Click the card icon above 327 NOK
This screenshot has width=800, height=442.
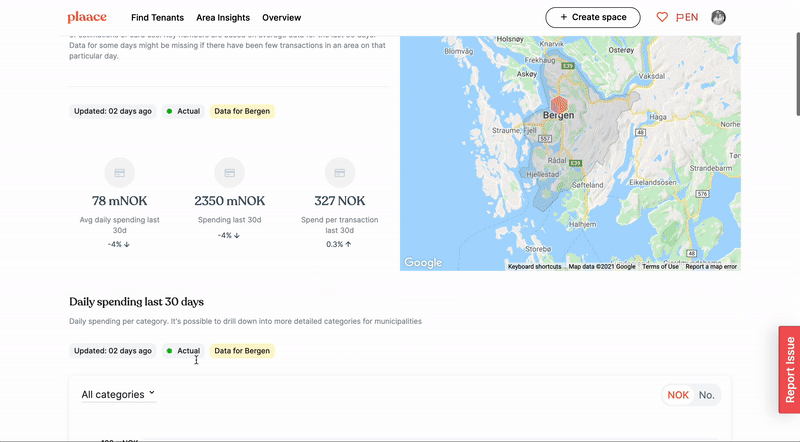pos(340,173)
